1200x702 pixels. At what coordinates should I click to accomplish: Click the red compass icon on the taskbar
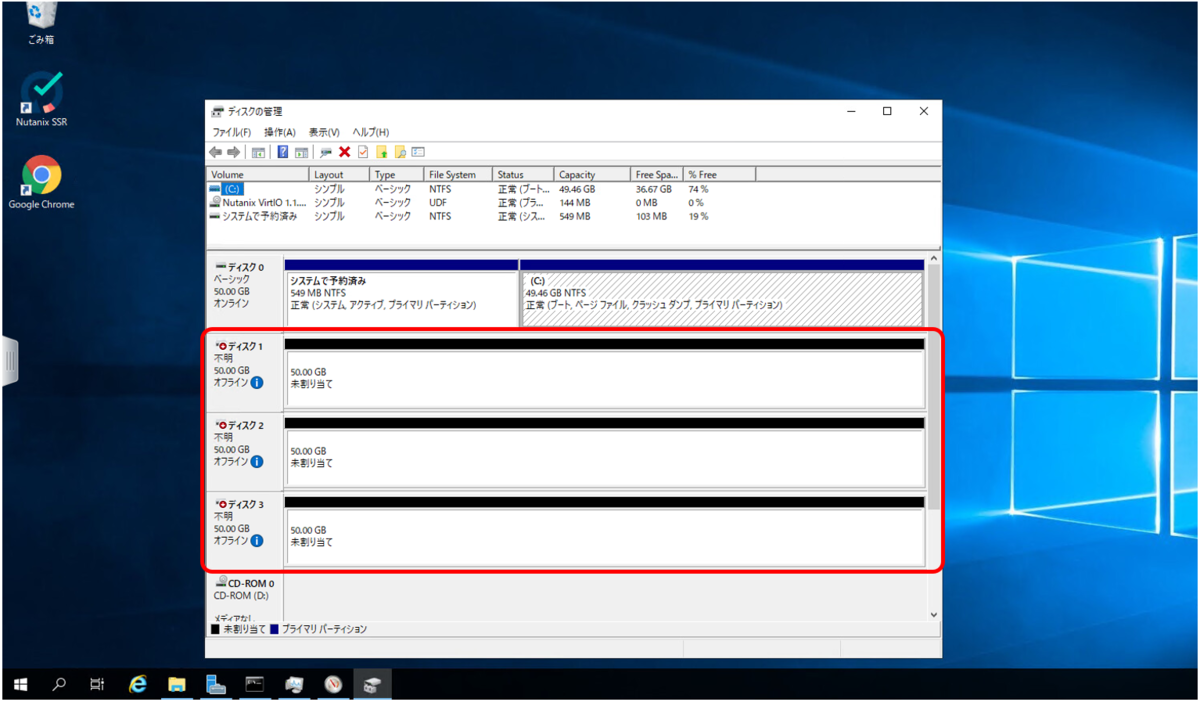coord(333,685)
